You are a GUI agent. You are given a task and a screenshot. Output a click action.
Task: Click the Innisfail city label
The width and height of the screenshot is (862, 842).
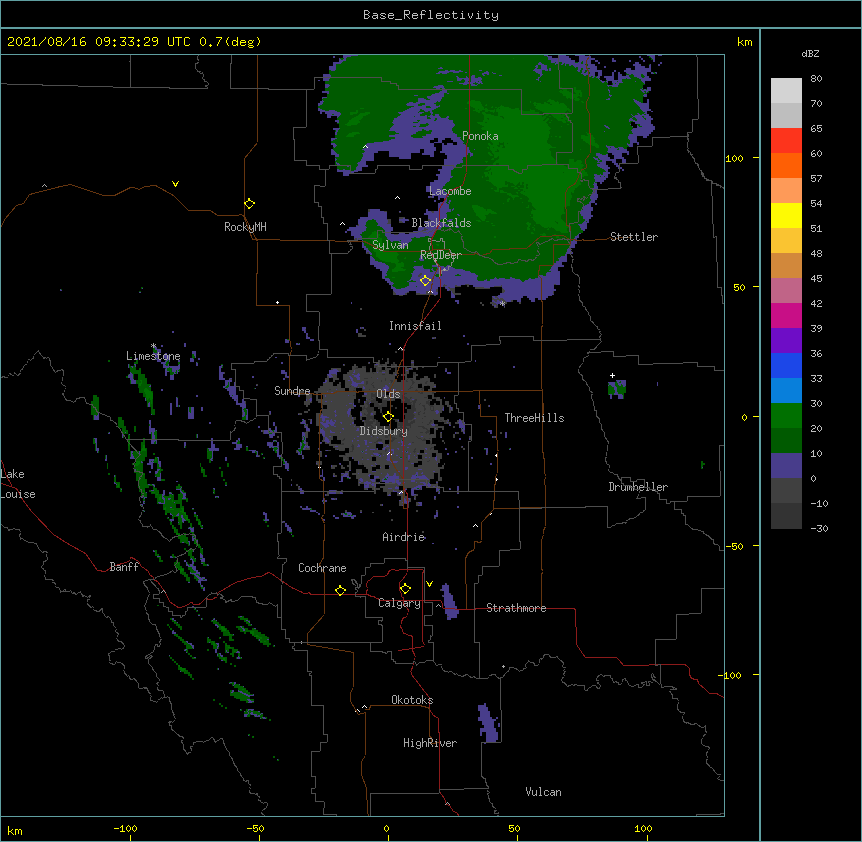(x=415, y=326)
